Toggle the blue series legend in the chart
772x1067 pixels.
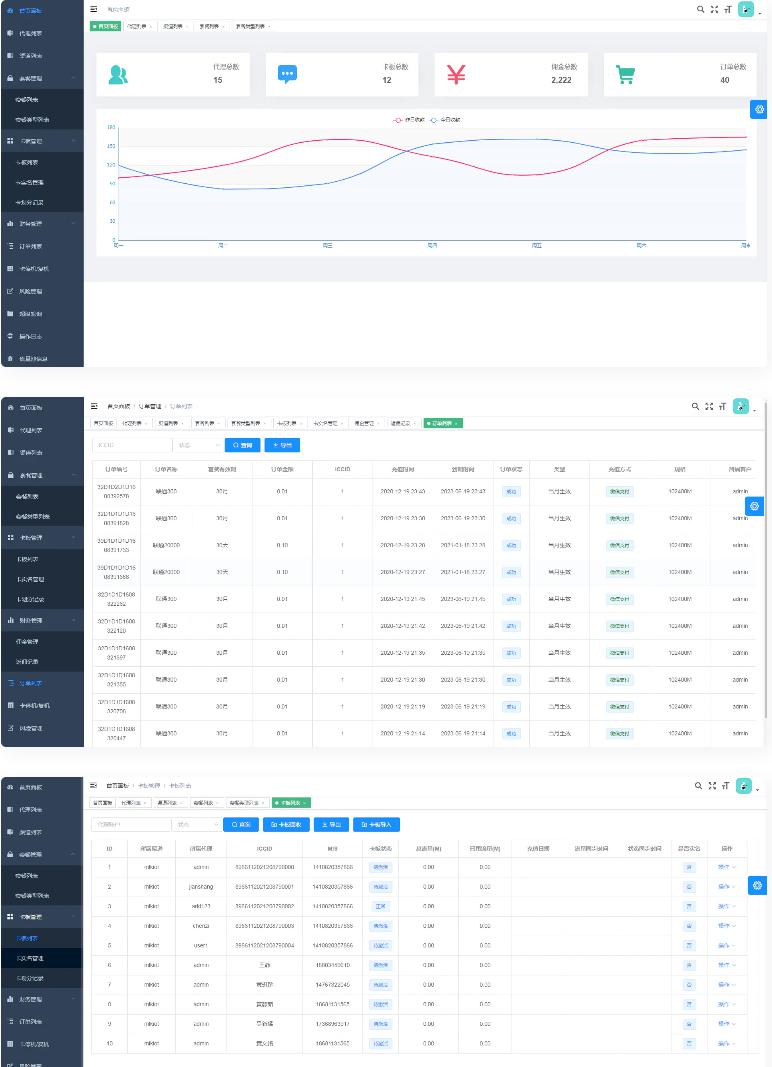[445, 120]
